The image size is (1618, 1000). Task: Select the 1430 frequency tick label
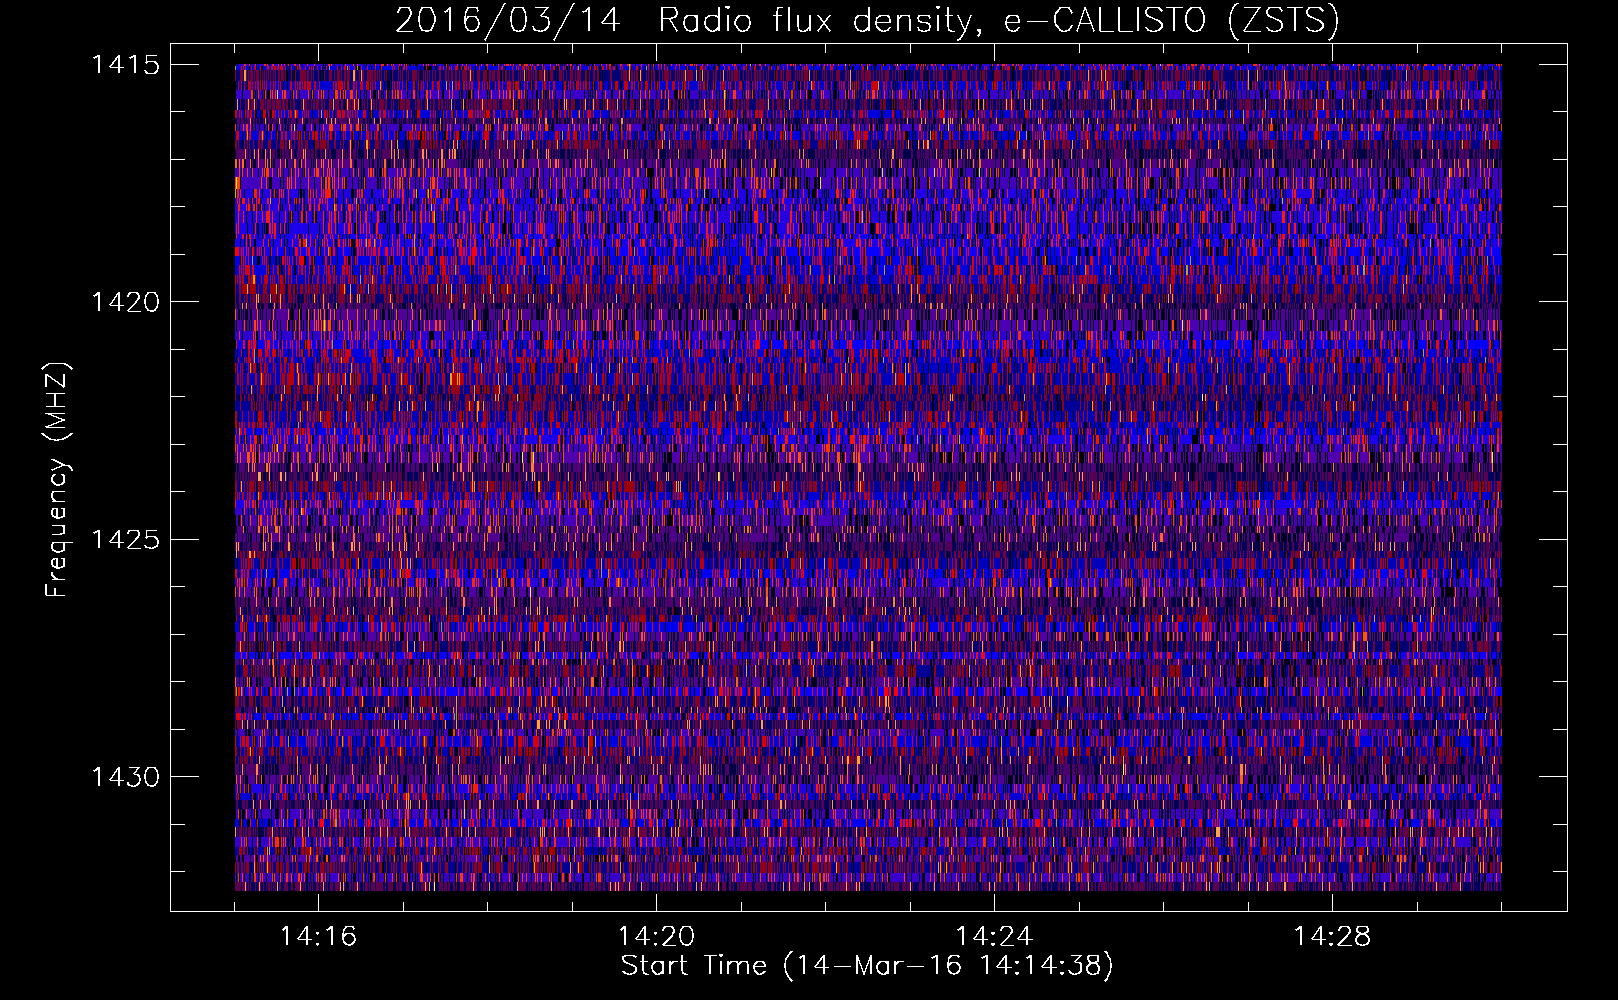[125, 777]
